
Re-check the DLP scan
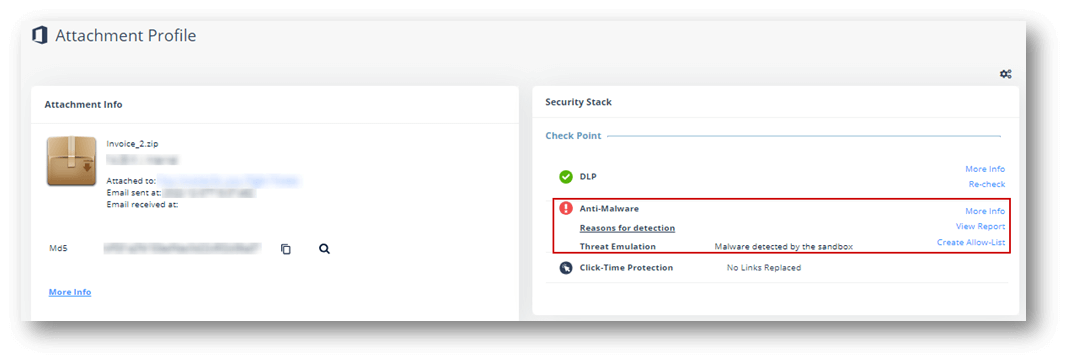(987, 185)
